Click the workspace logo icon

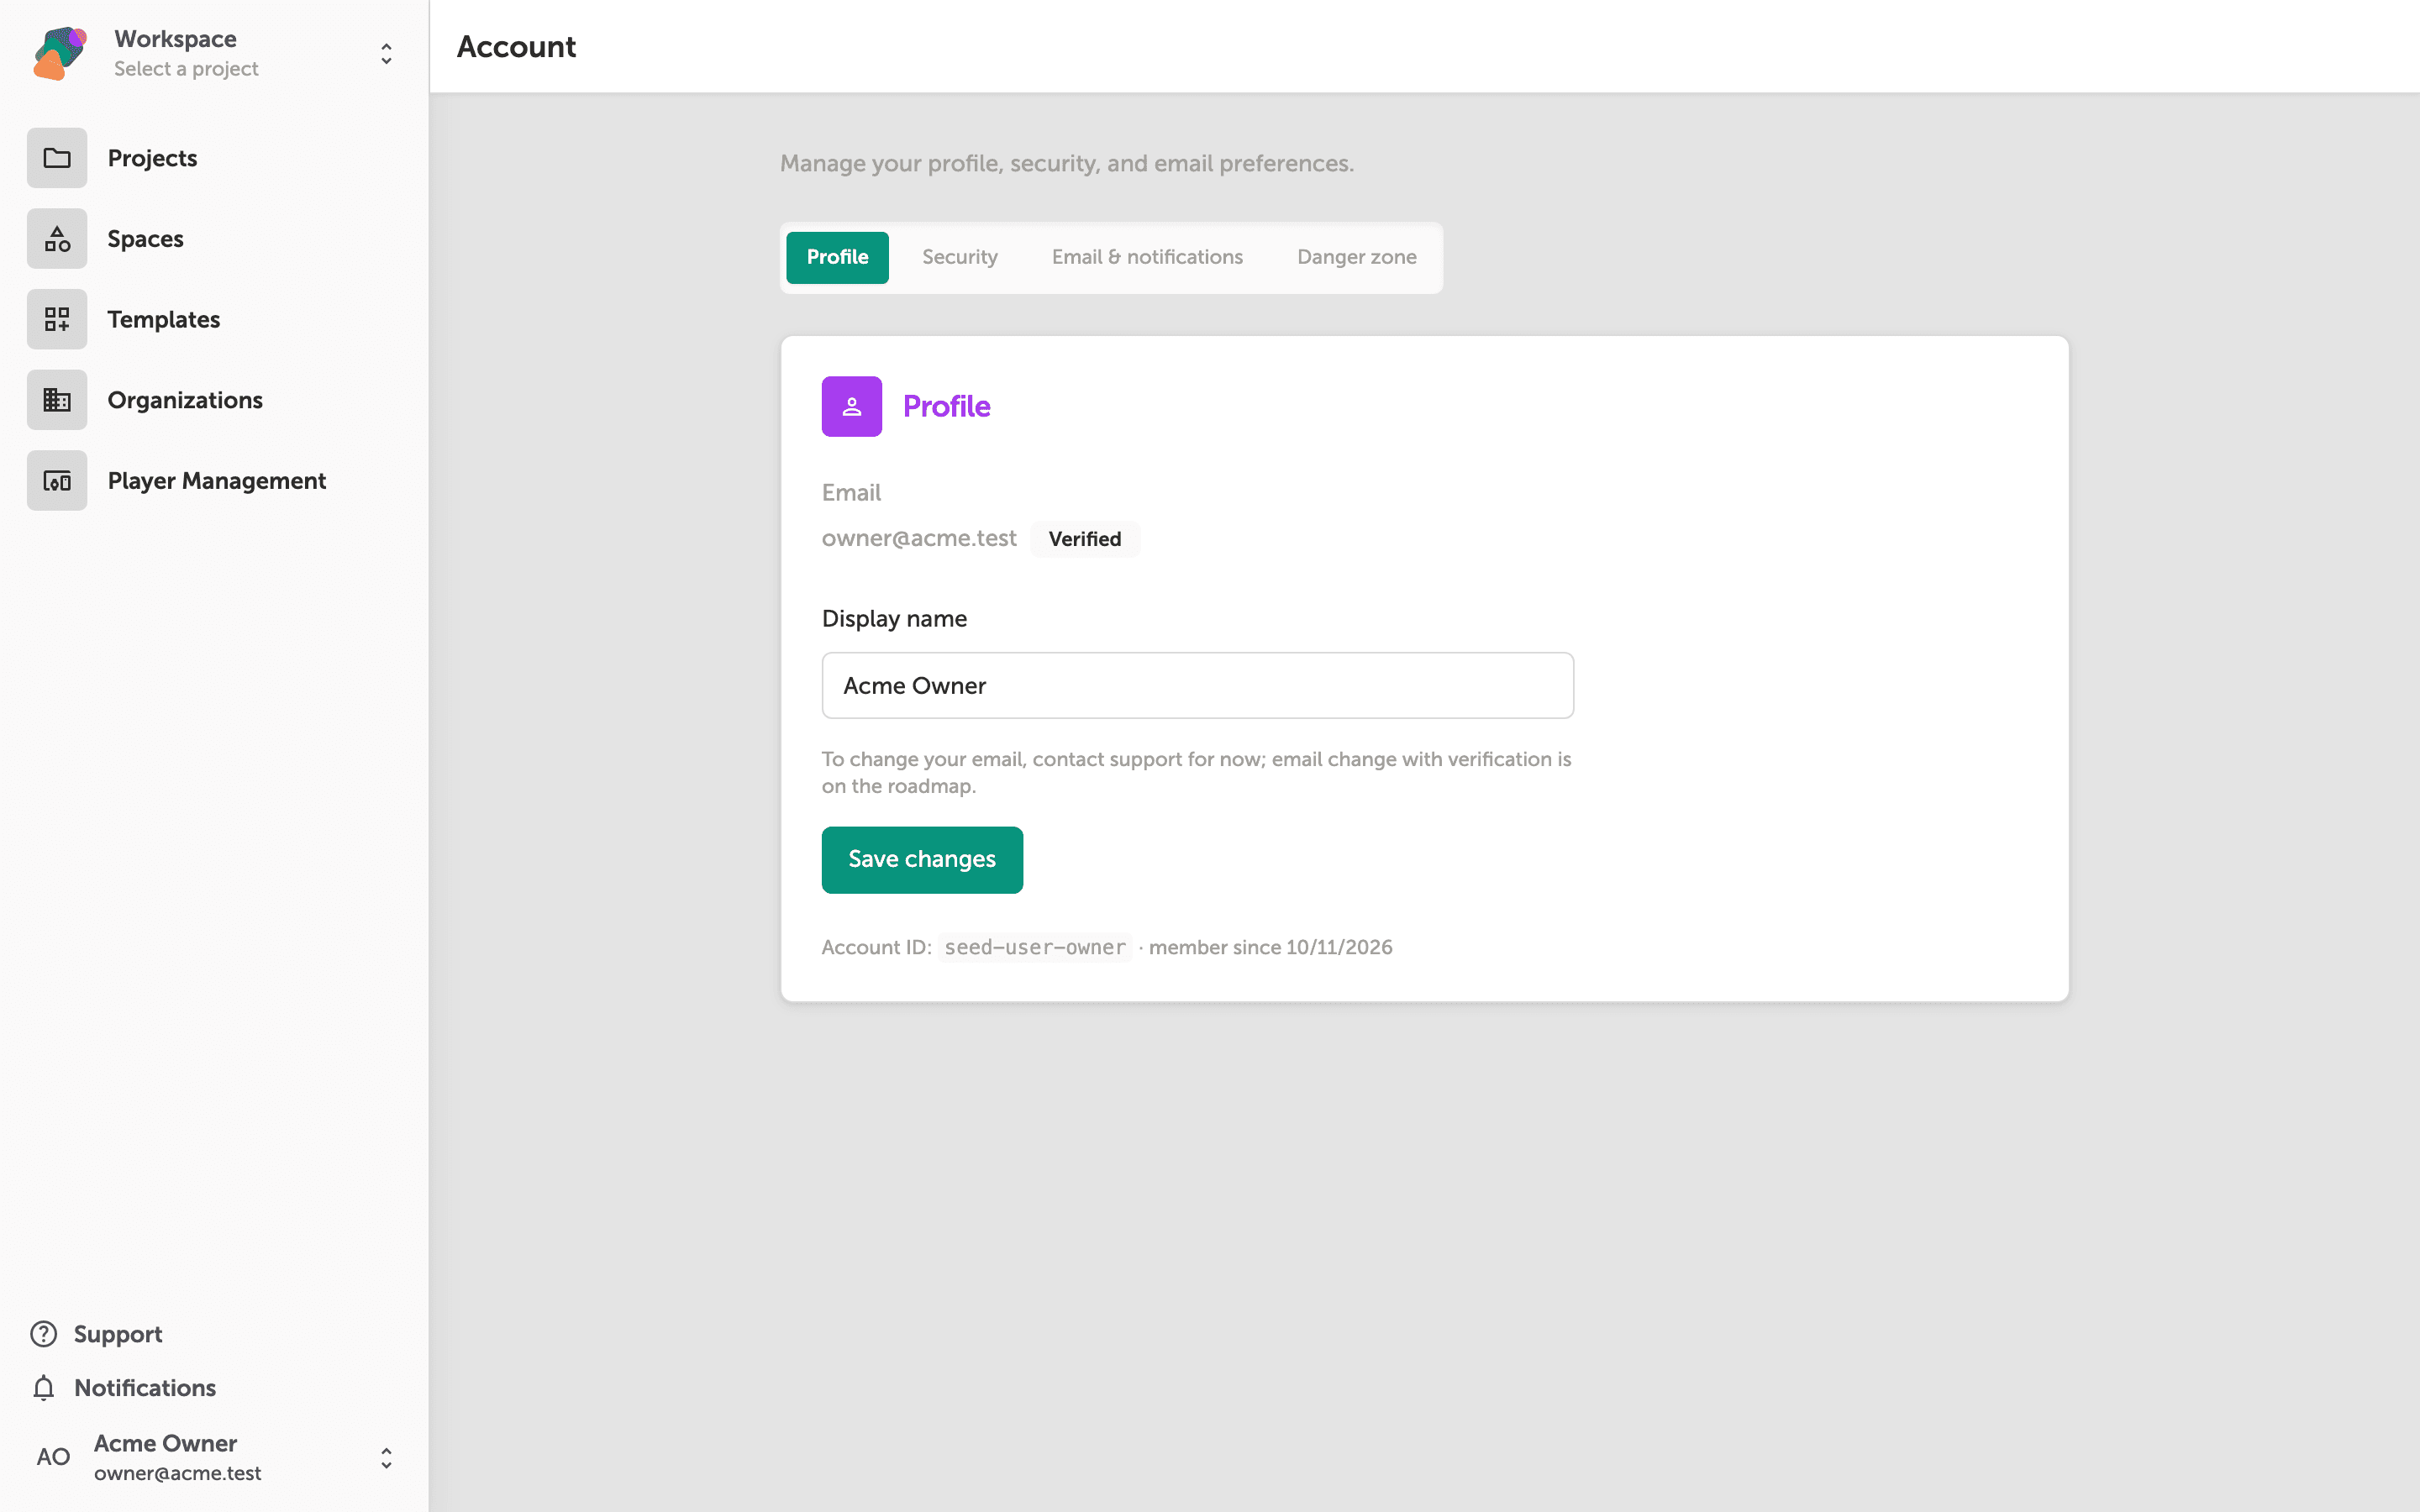point(60,53)
